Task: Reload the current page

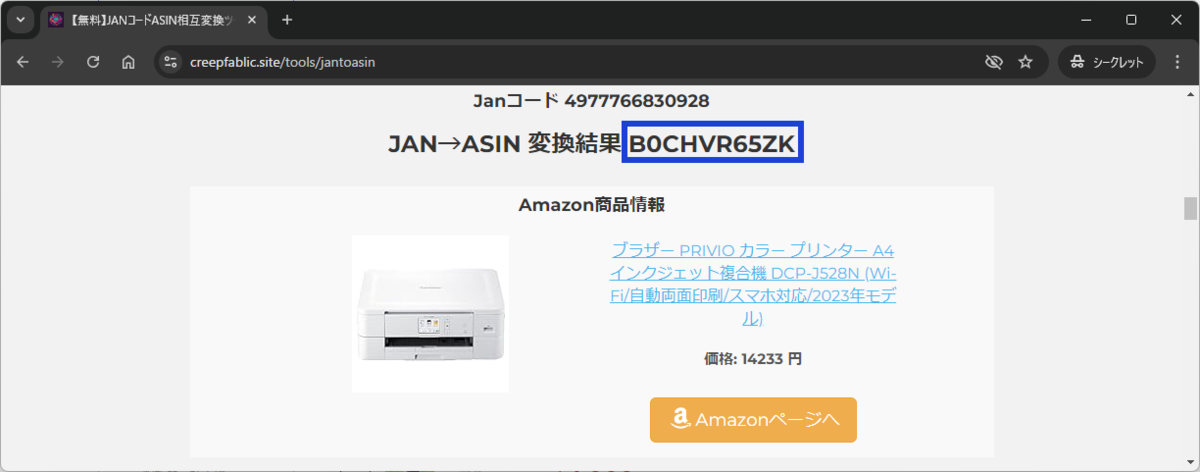Action: (93, 62)
